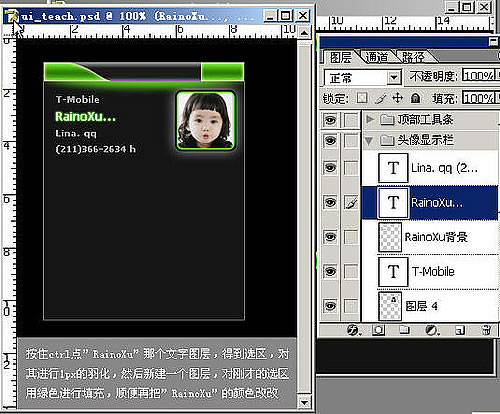Click the RainoXu背景 layer thumbnail

[x=390, y=237]
